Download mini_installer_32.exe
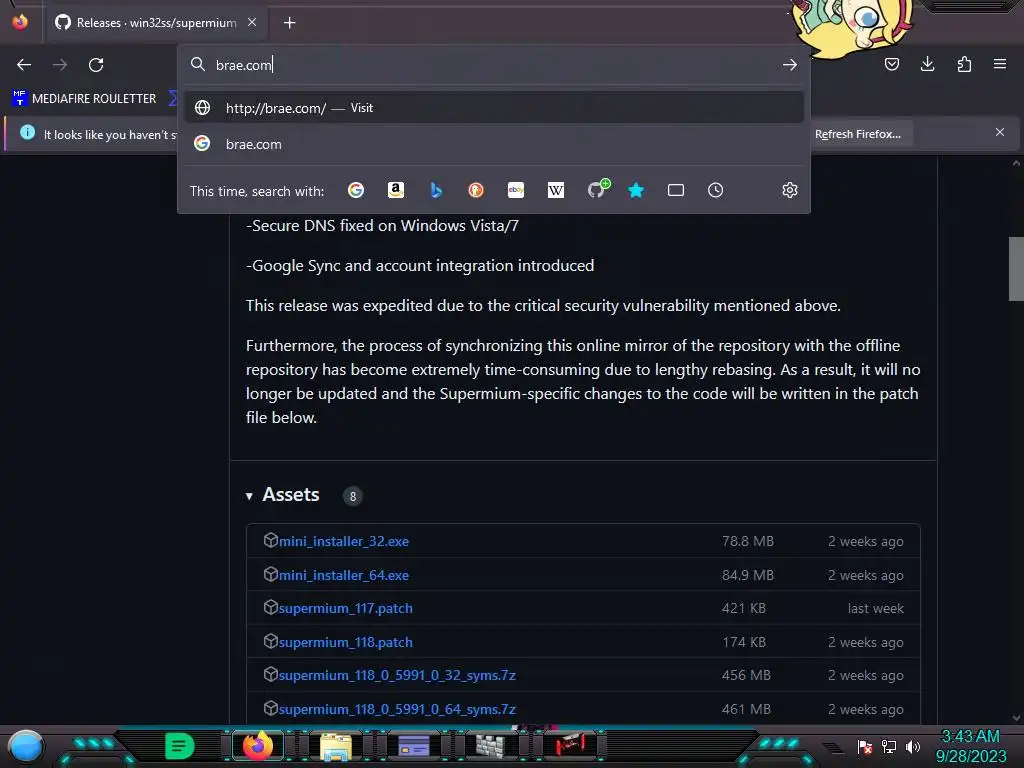The width and height of the screenshot is (1024, 768). (344, 541)
